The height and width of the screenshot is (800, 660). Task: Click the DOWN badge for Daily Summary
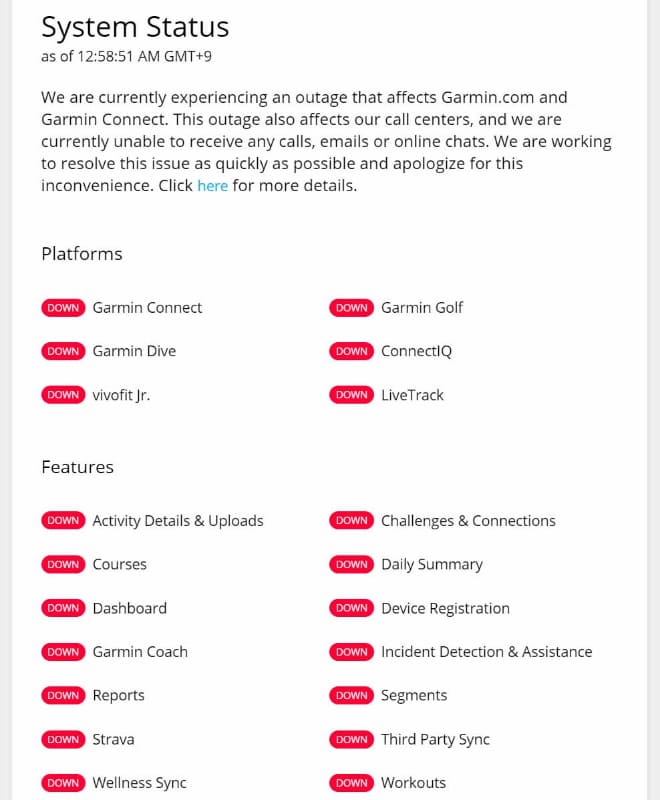pos(352,565)
